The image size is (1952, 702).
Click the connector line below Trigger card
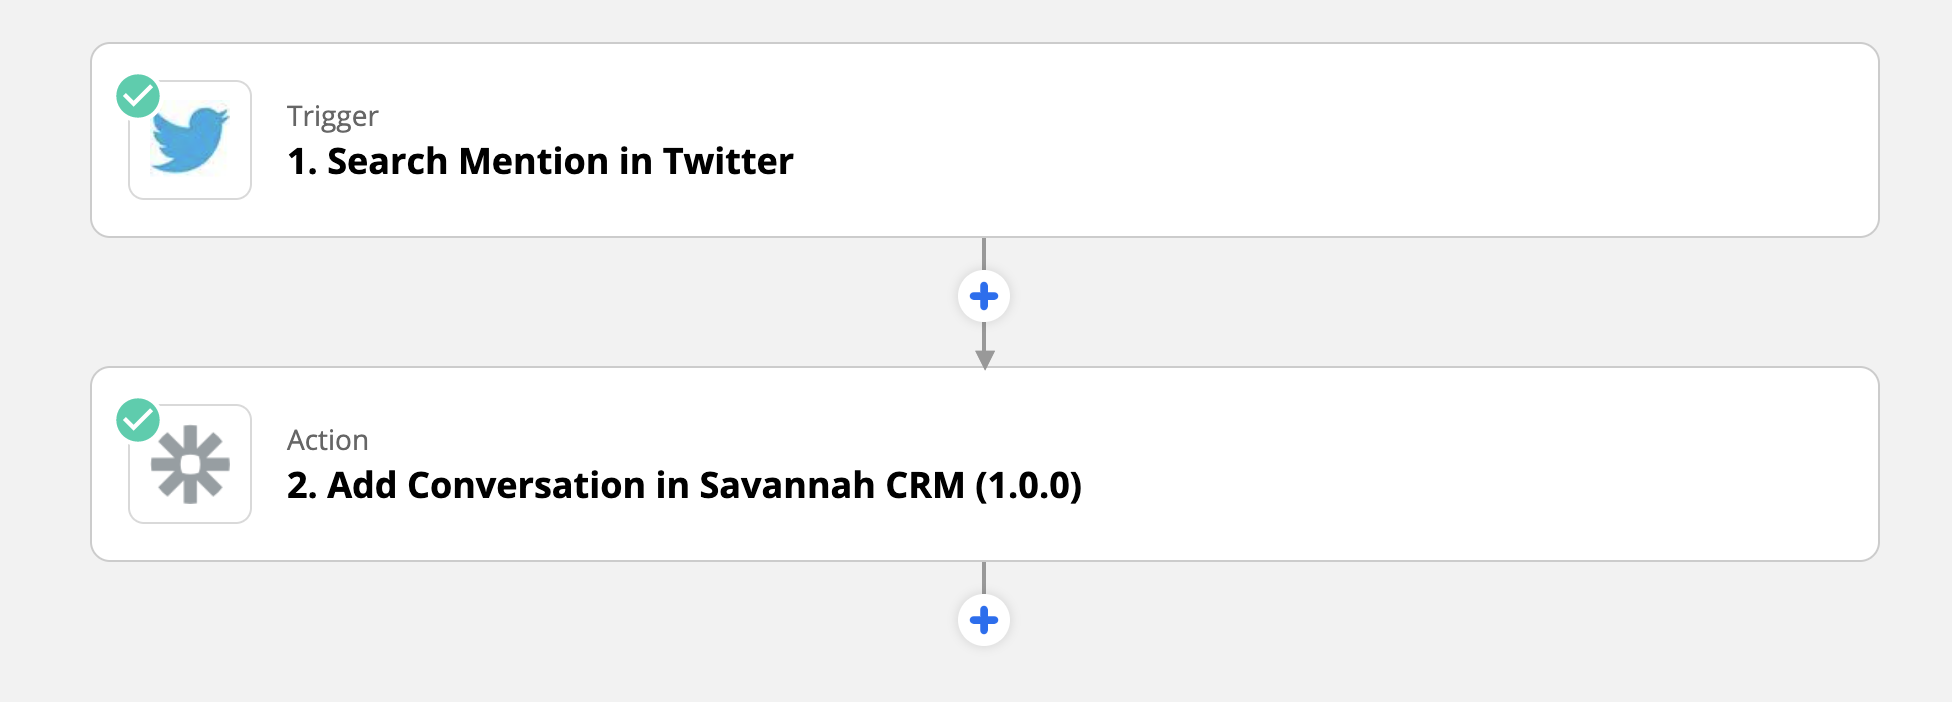(984, 253)
